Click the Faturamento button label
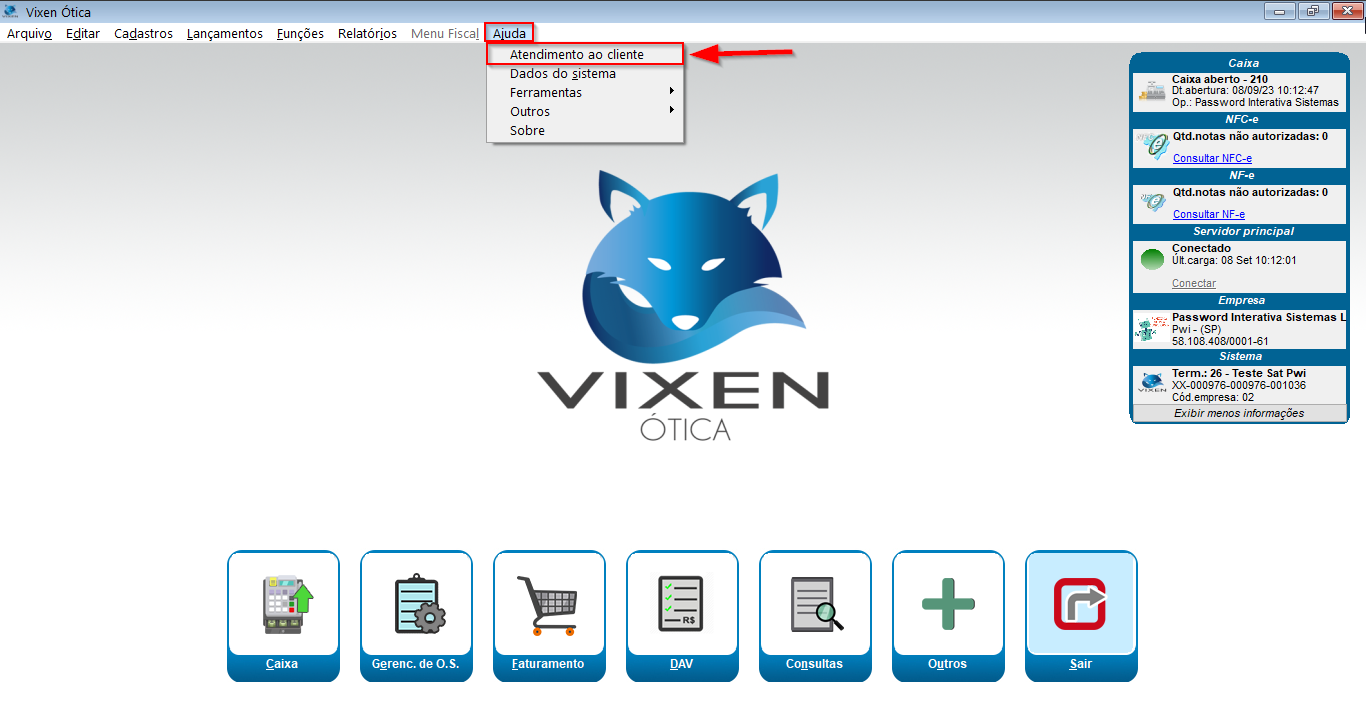Image resolution: width=1366 pixels, height=715 pixels. tap(548, 664)
